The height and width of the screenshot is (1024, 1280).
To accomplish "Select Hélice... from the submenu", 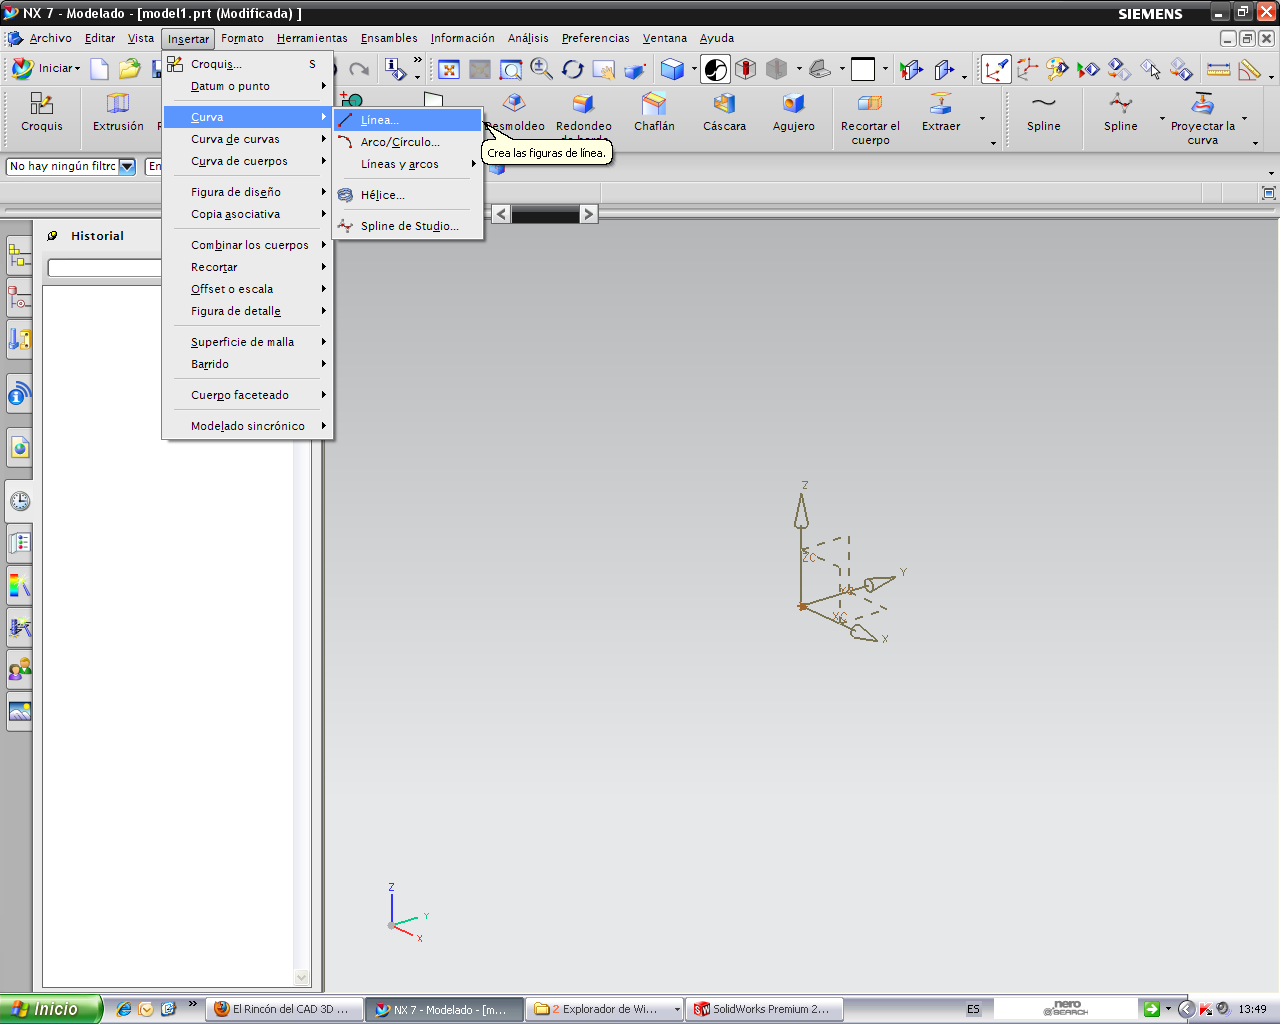I will [x=408, y=195].
